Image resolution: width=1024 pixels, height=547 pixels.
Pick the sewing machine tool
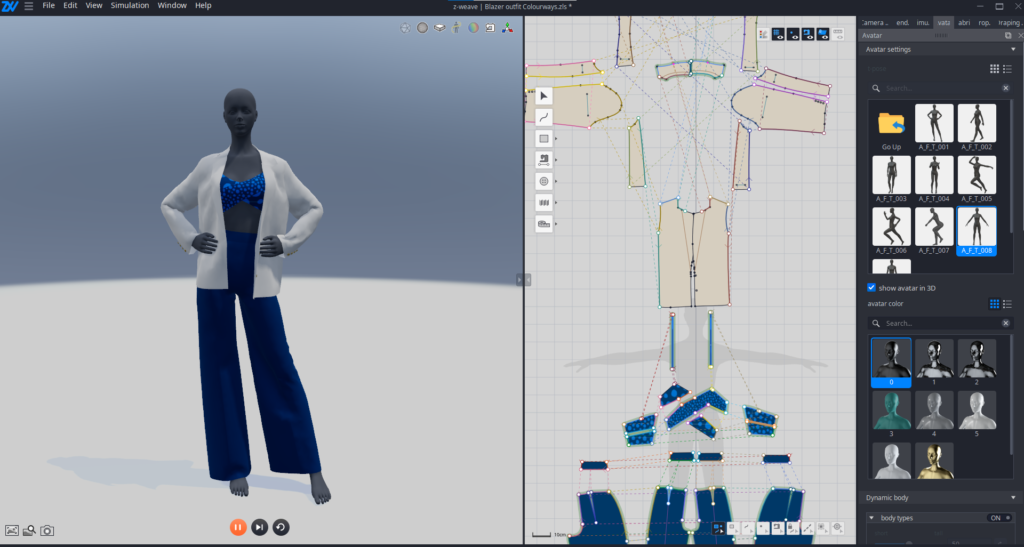click(x=544, y=160)
